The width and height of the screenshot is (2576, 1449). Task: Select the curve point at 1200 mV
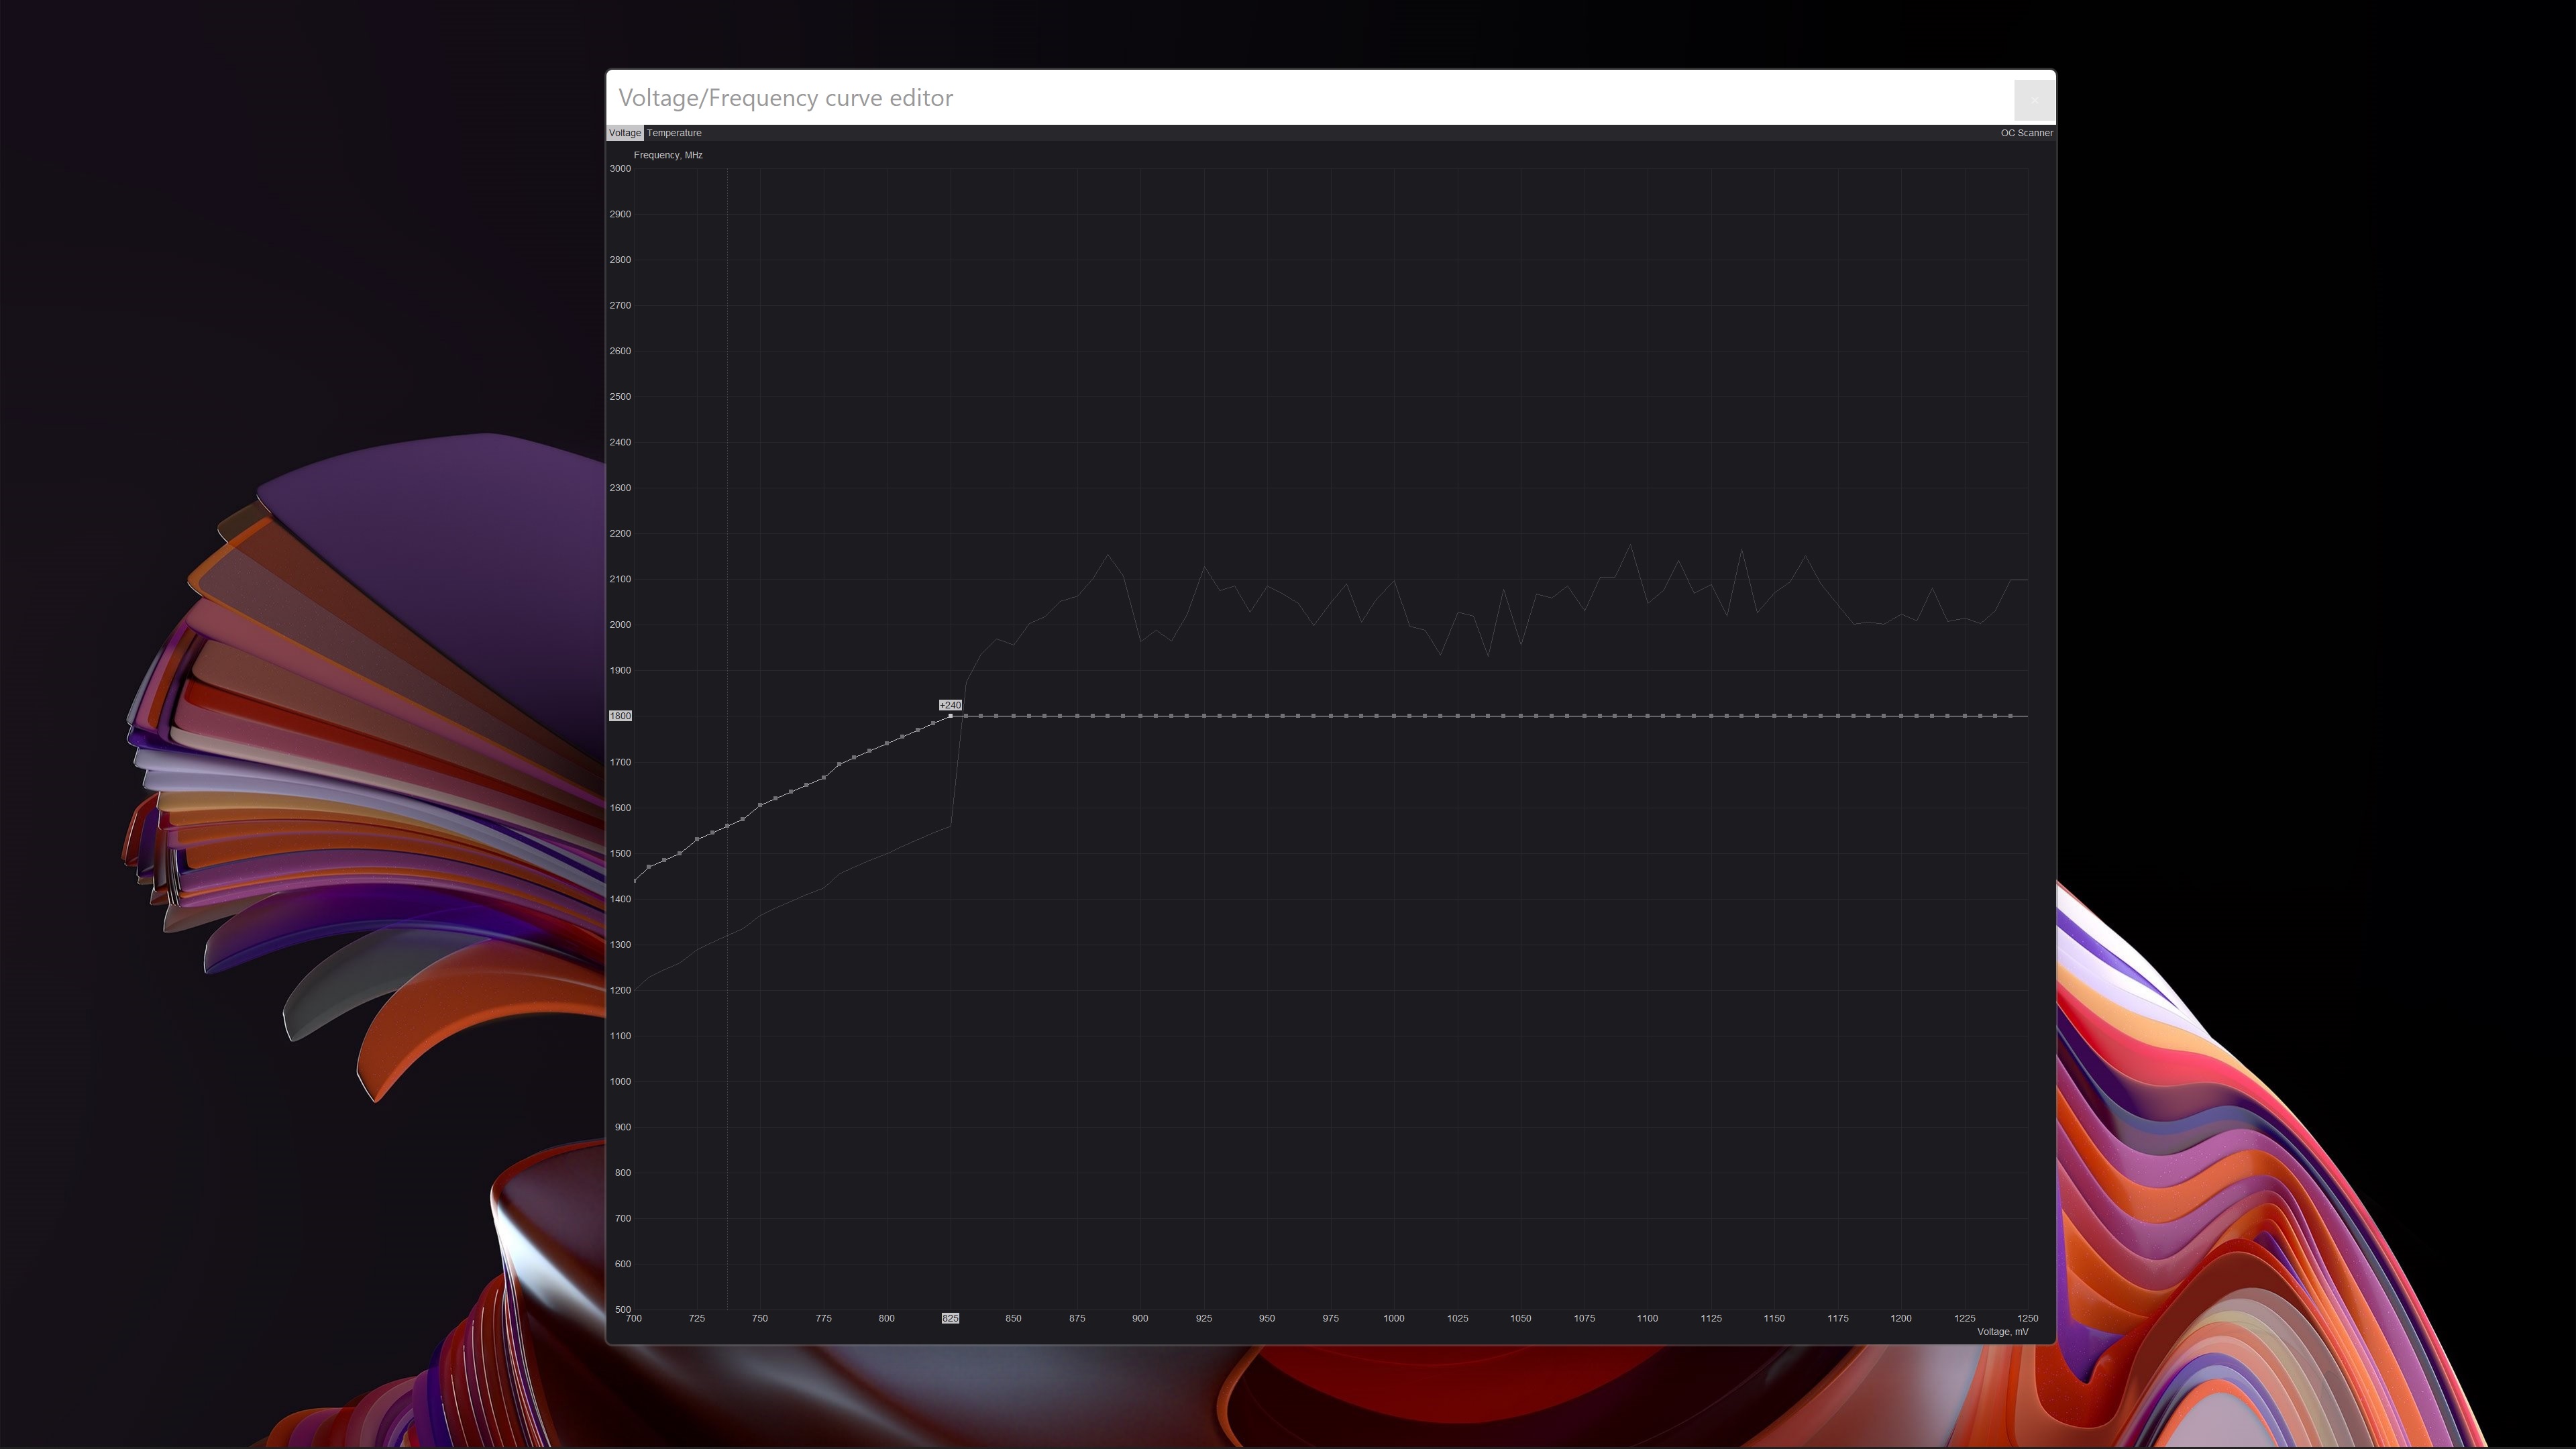click(x=1900, y=716)
